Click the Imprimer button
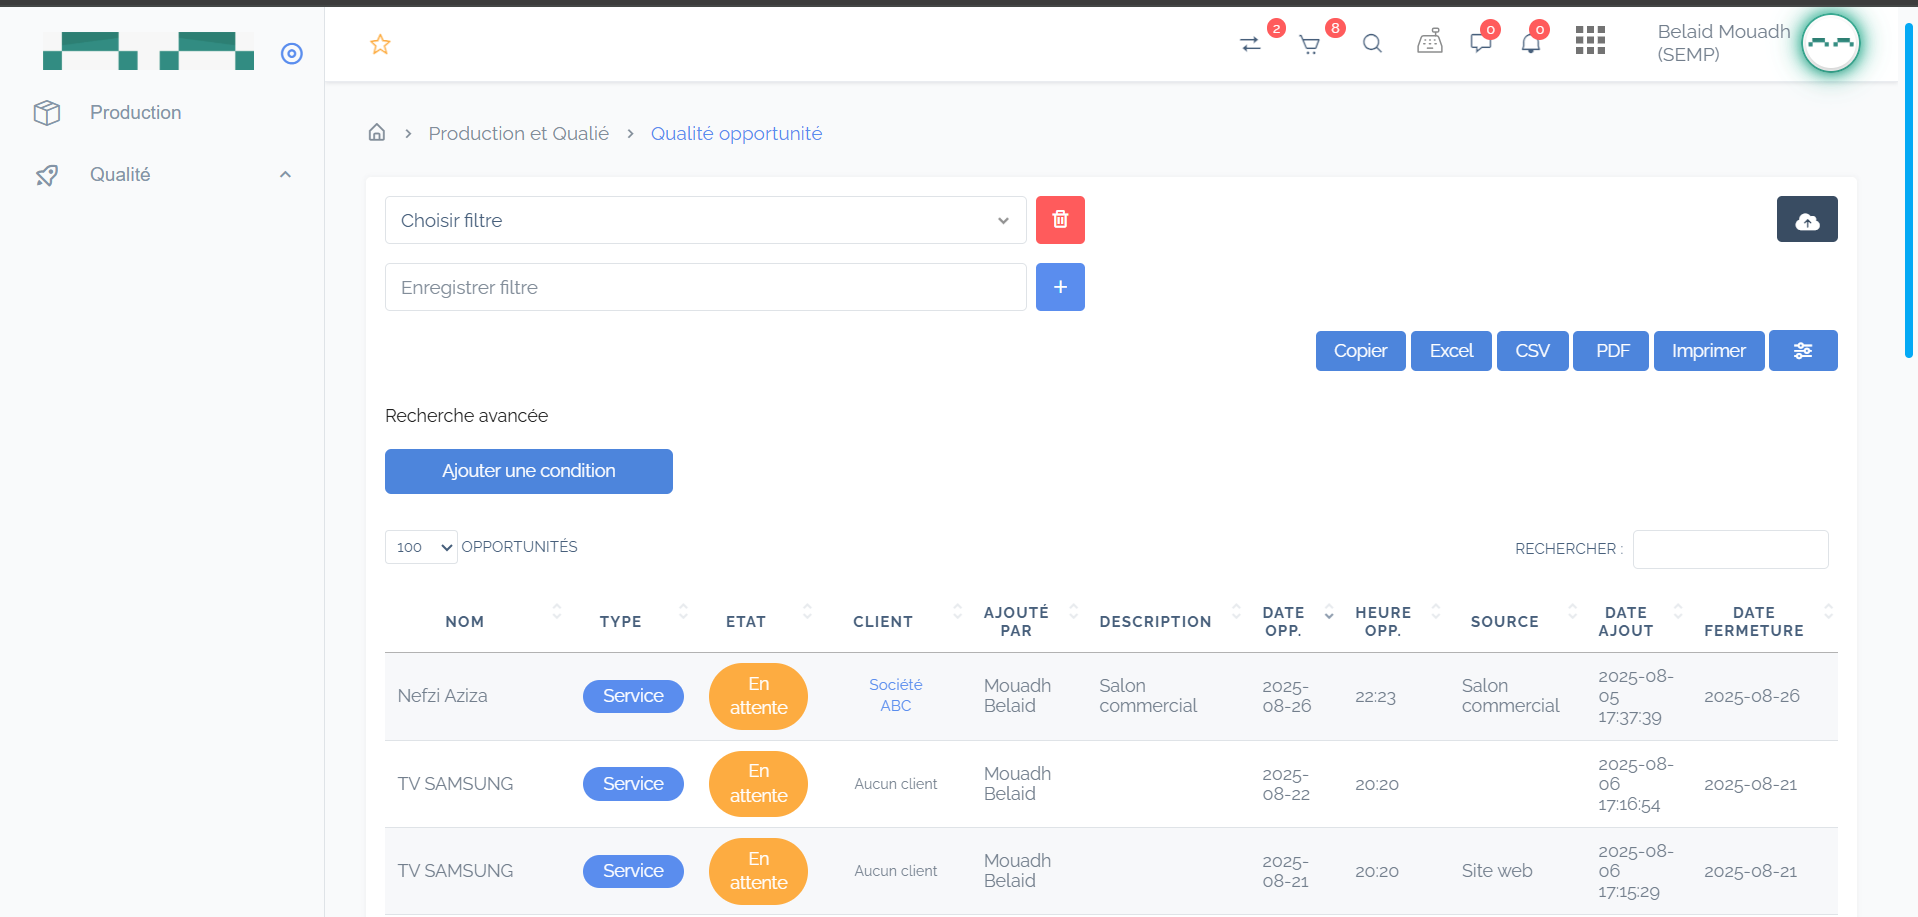Viewport: 1918px width, 917px height. click(1709, 351)
